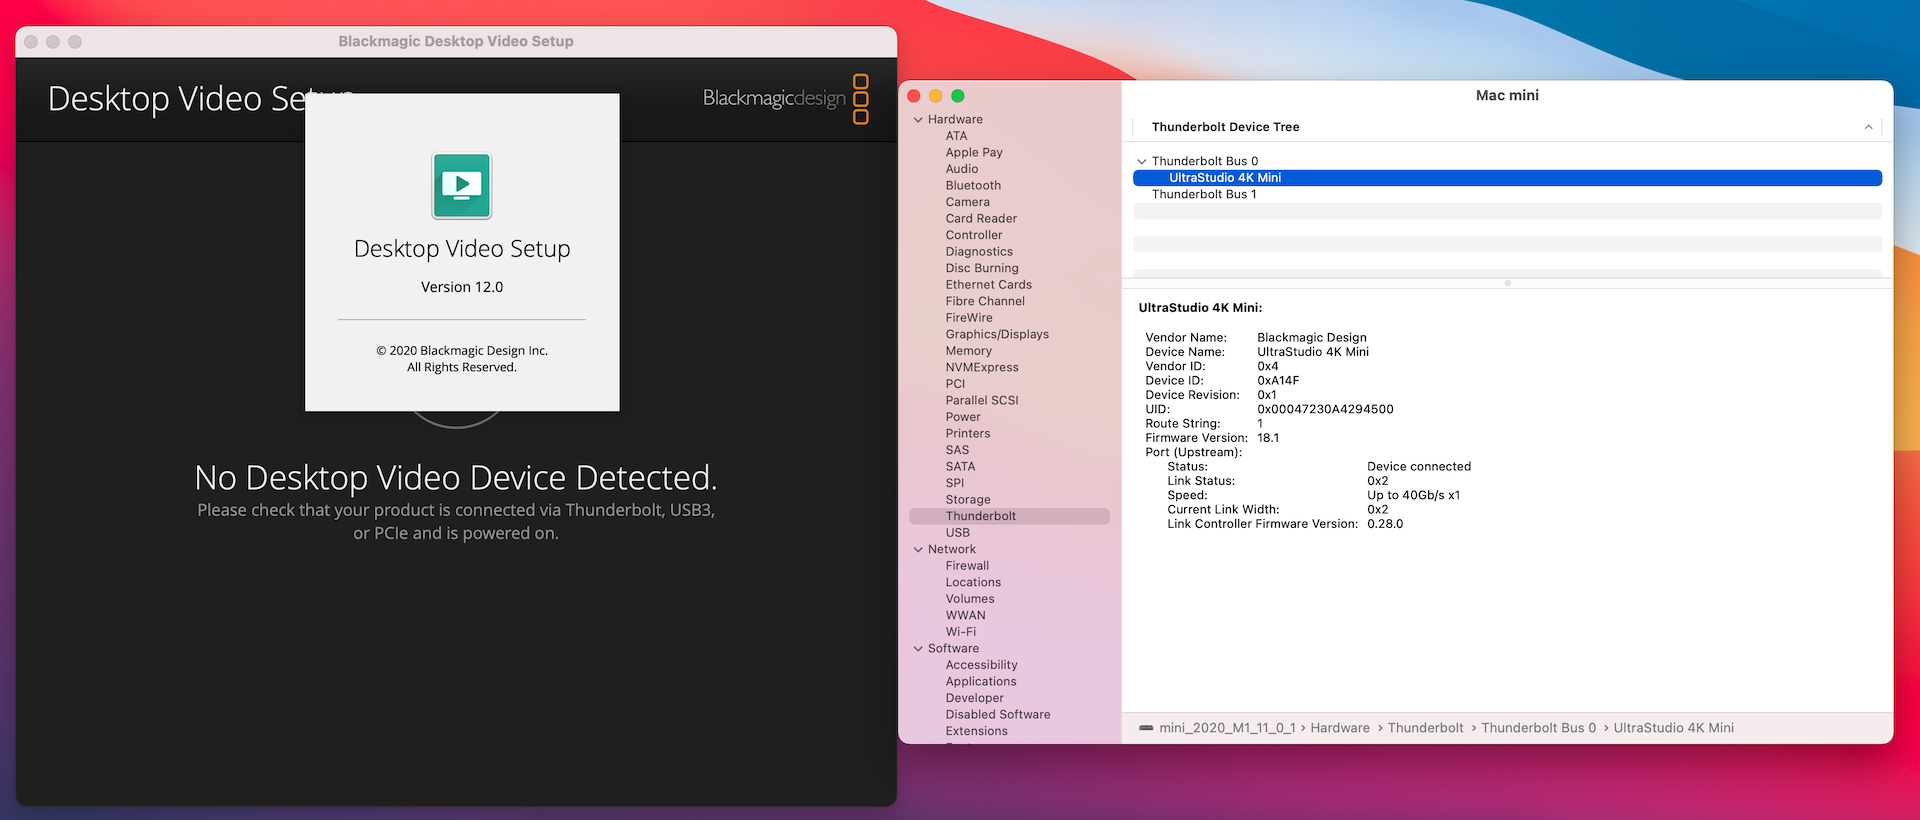Open Apple Pay in sidebar
Image resolution: width=1920 pixels, height=820 pixels.
(x=974, y=153)
